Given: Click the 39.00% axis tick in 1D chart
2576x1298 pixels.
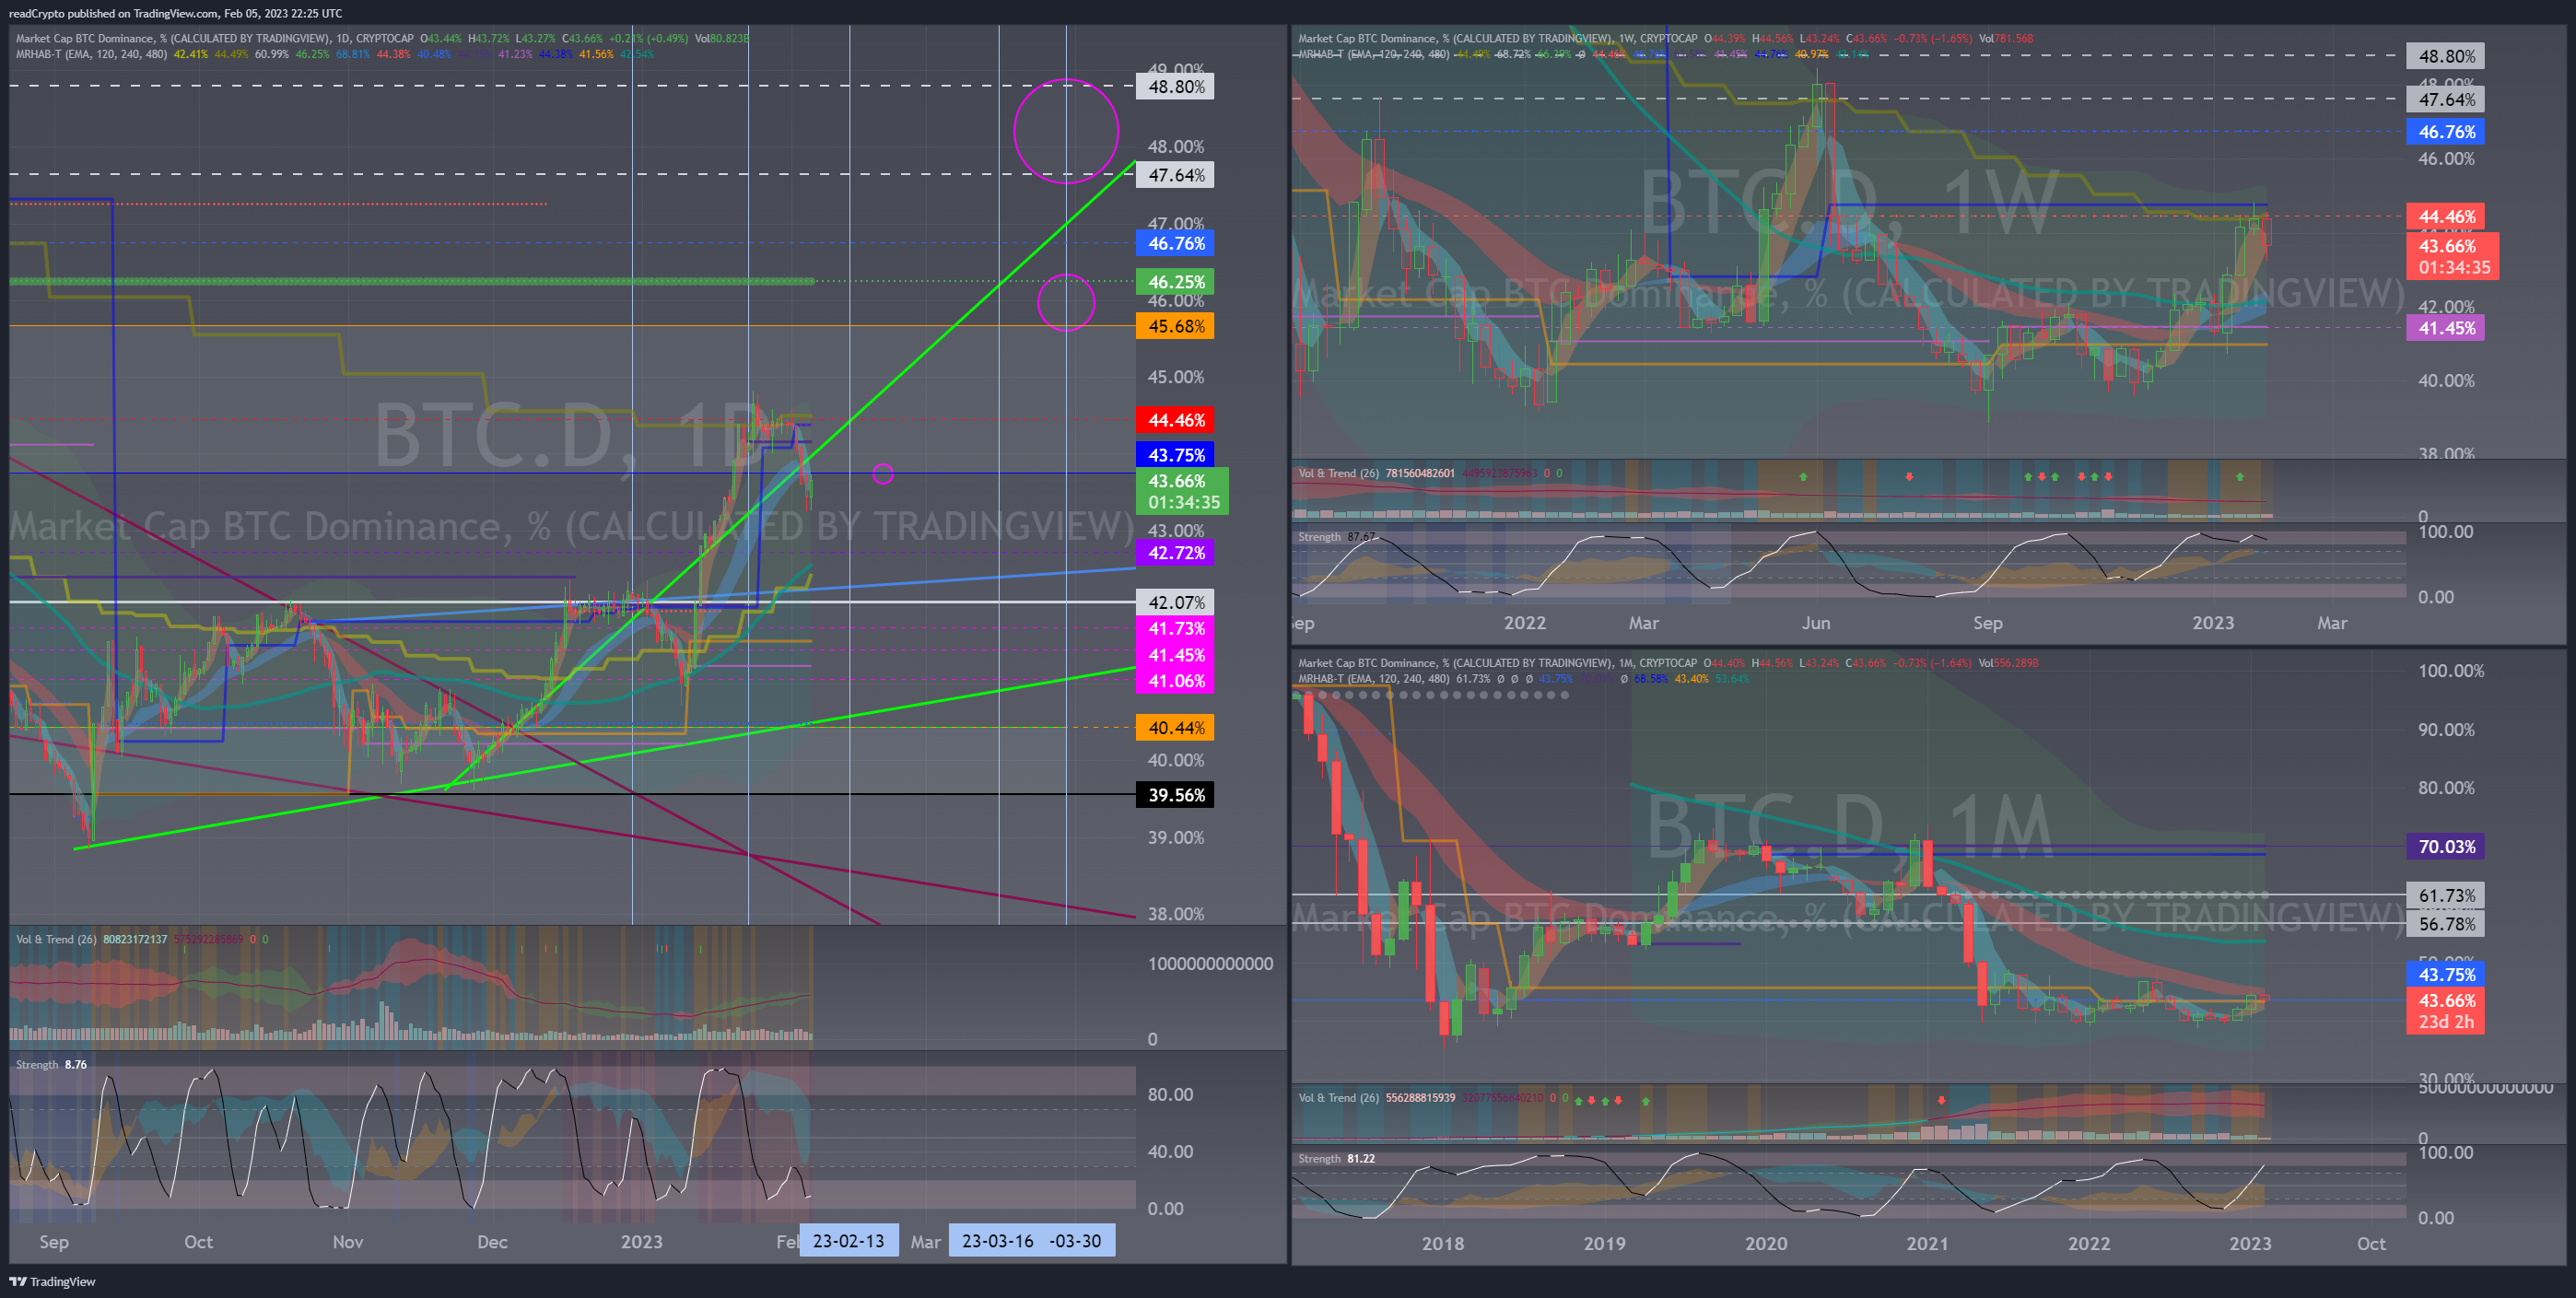Looking at the screenshot, I should [1175, 837].
